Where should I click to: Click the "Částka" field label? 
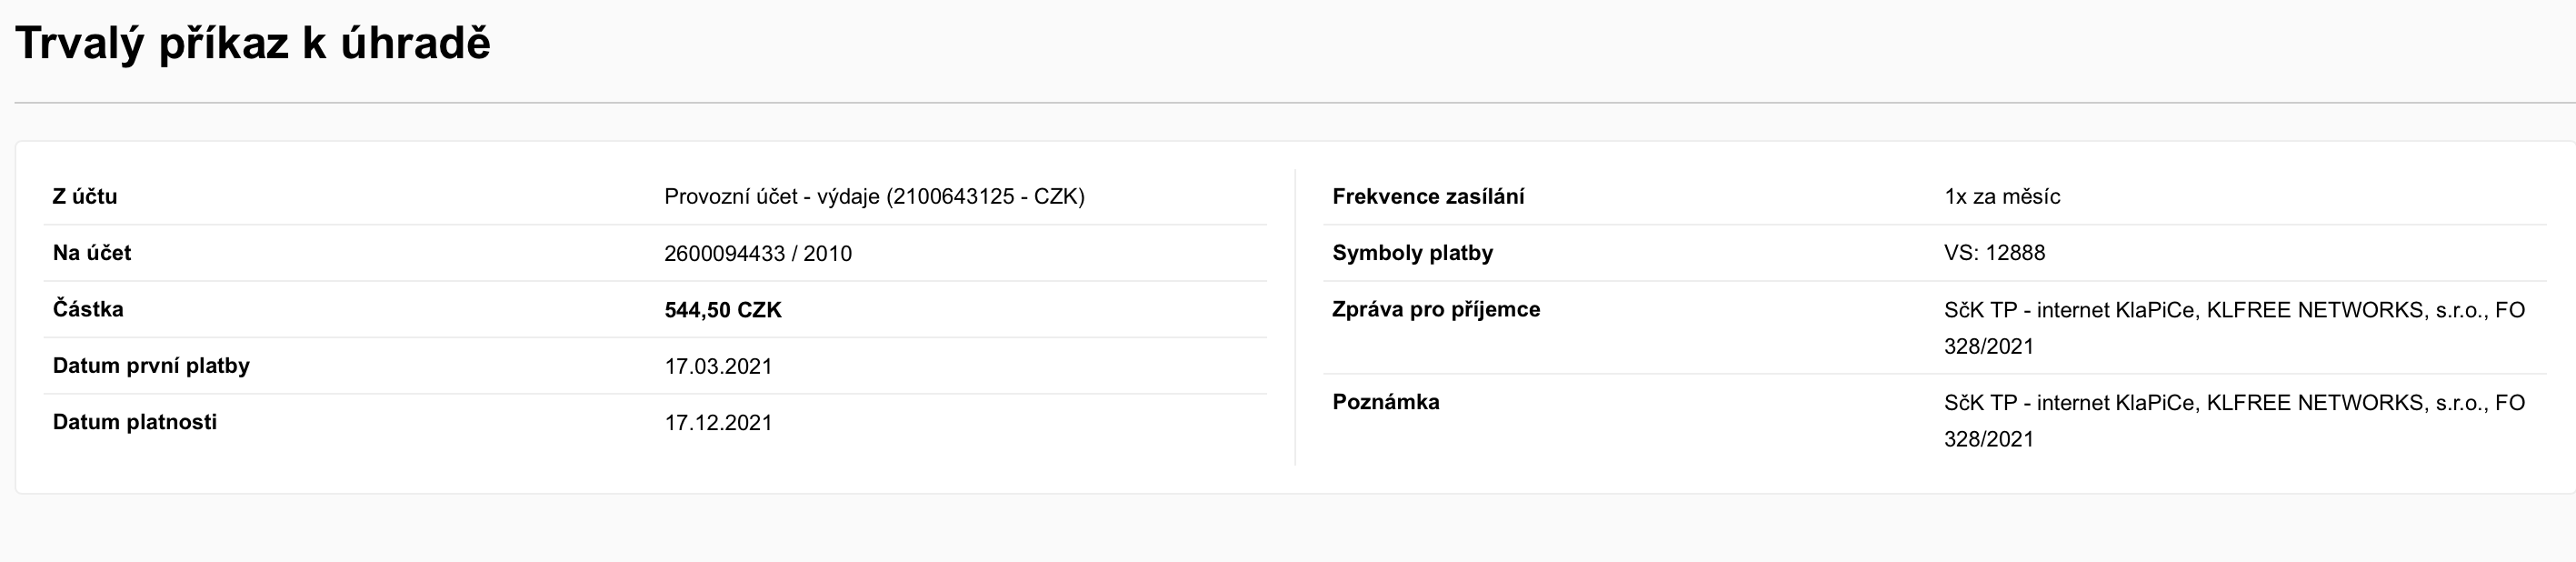click(88, 309)
